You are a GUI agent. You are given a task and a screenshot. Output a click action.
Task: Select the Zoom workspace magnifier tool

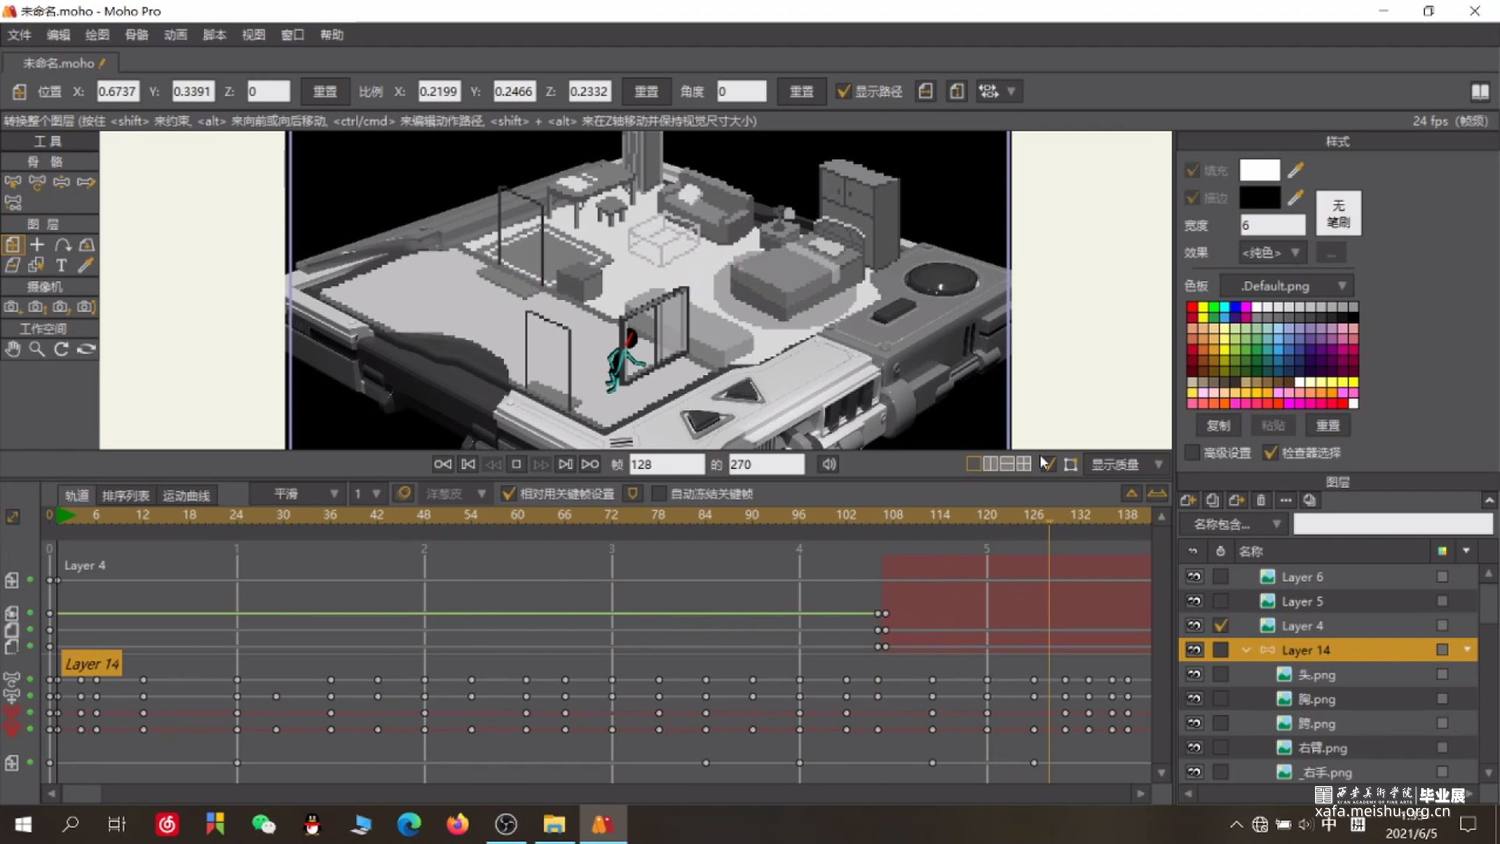[37, 349]
